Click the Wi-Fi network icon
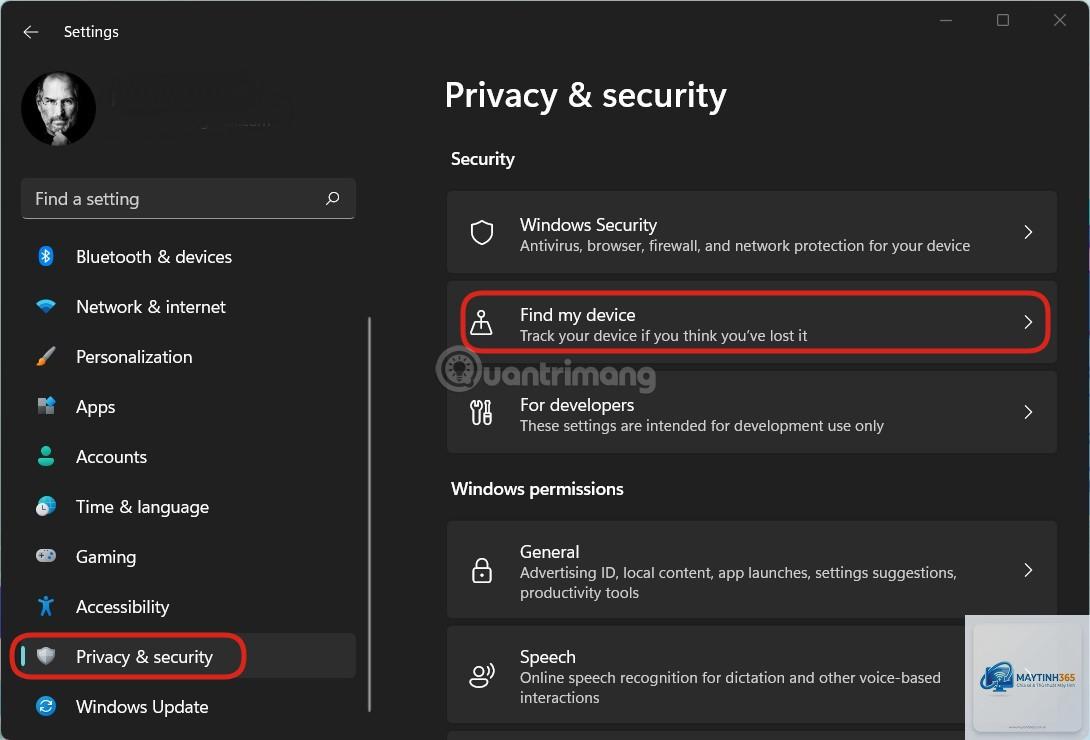1090x740 pixels. point(46,306)
